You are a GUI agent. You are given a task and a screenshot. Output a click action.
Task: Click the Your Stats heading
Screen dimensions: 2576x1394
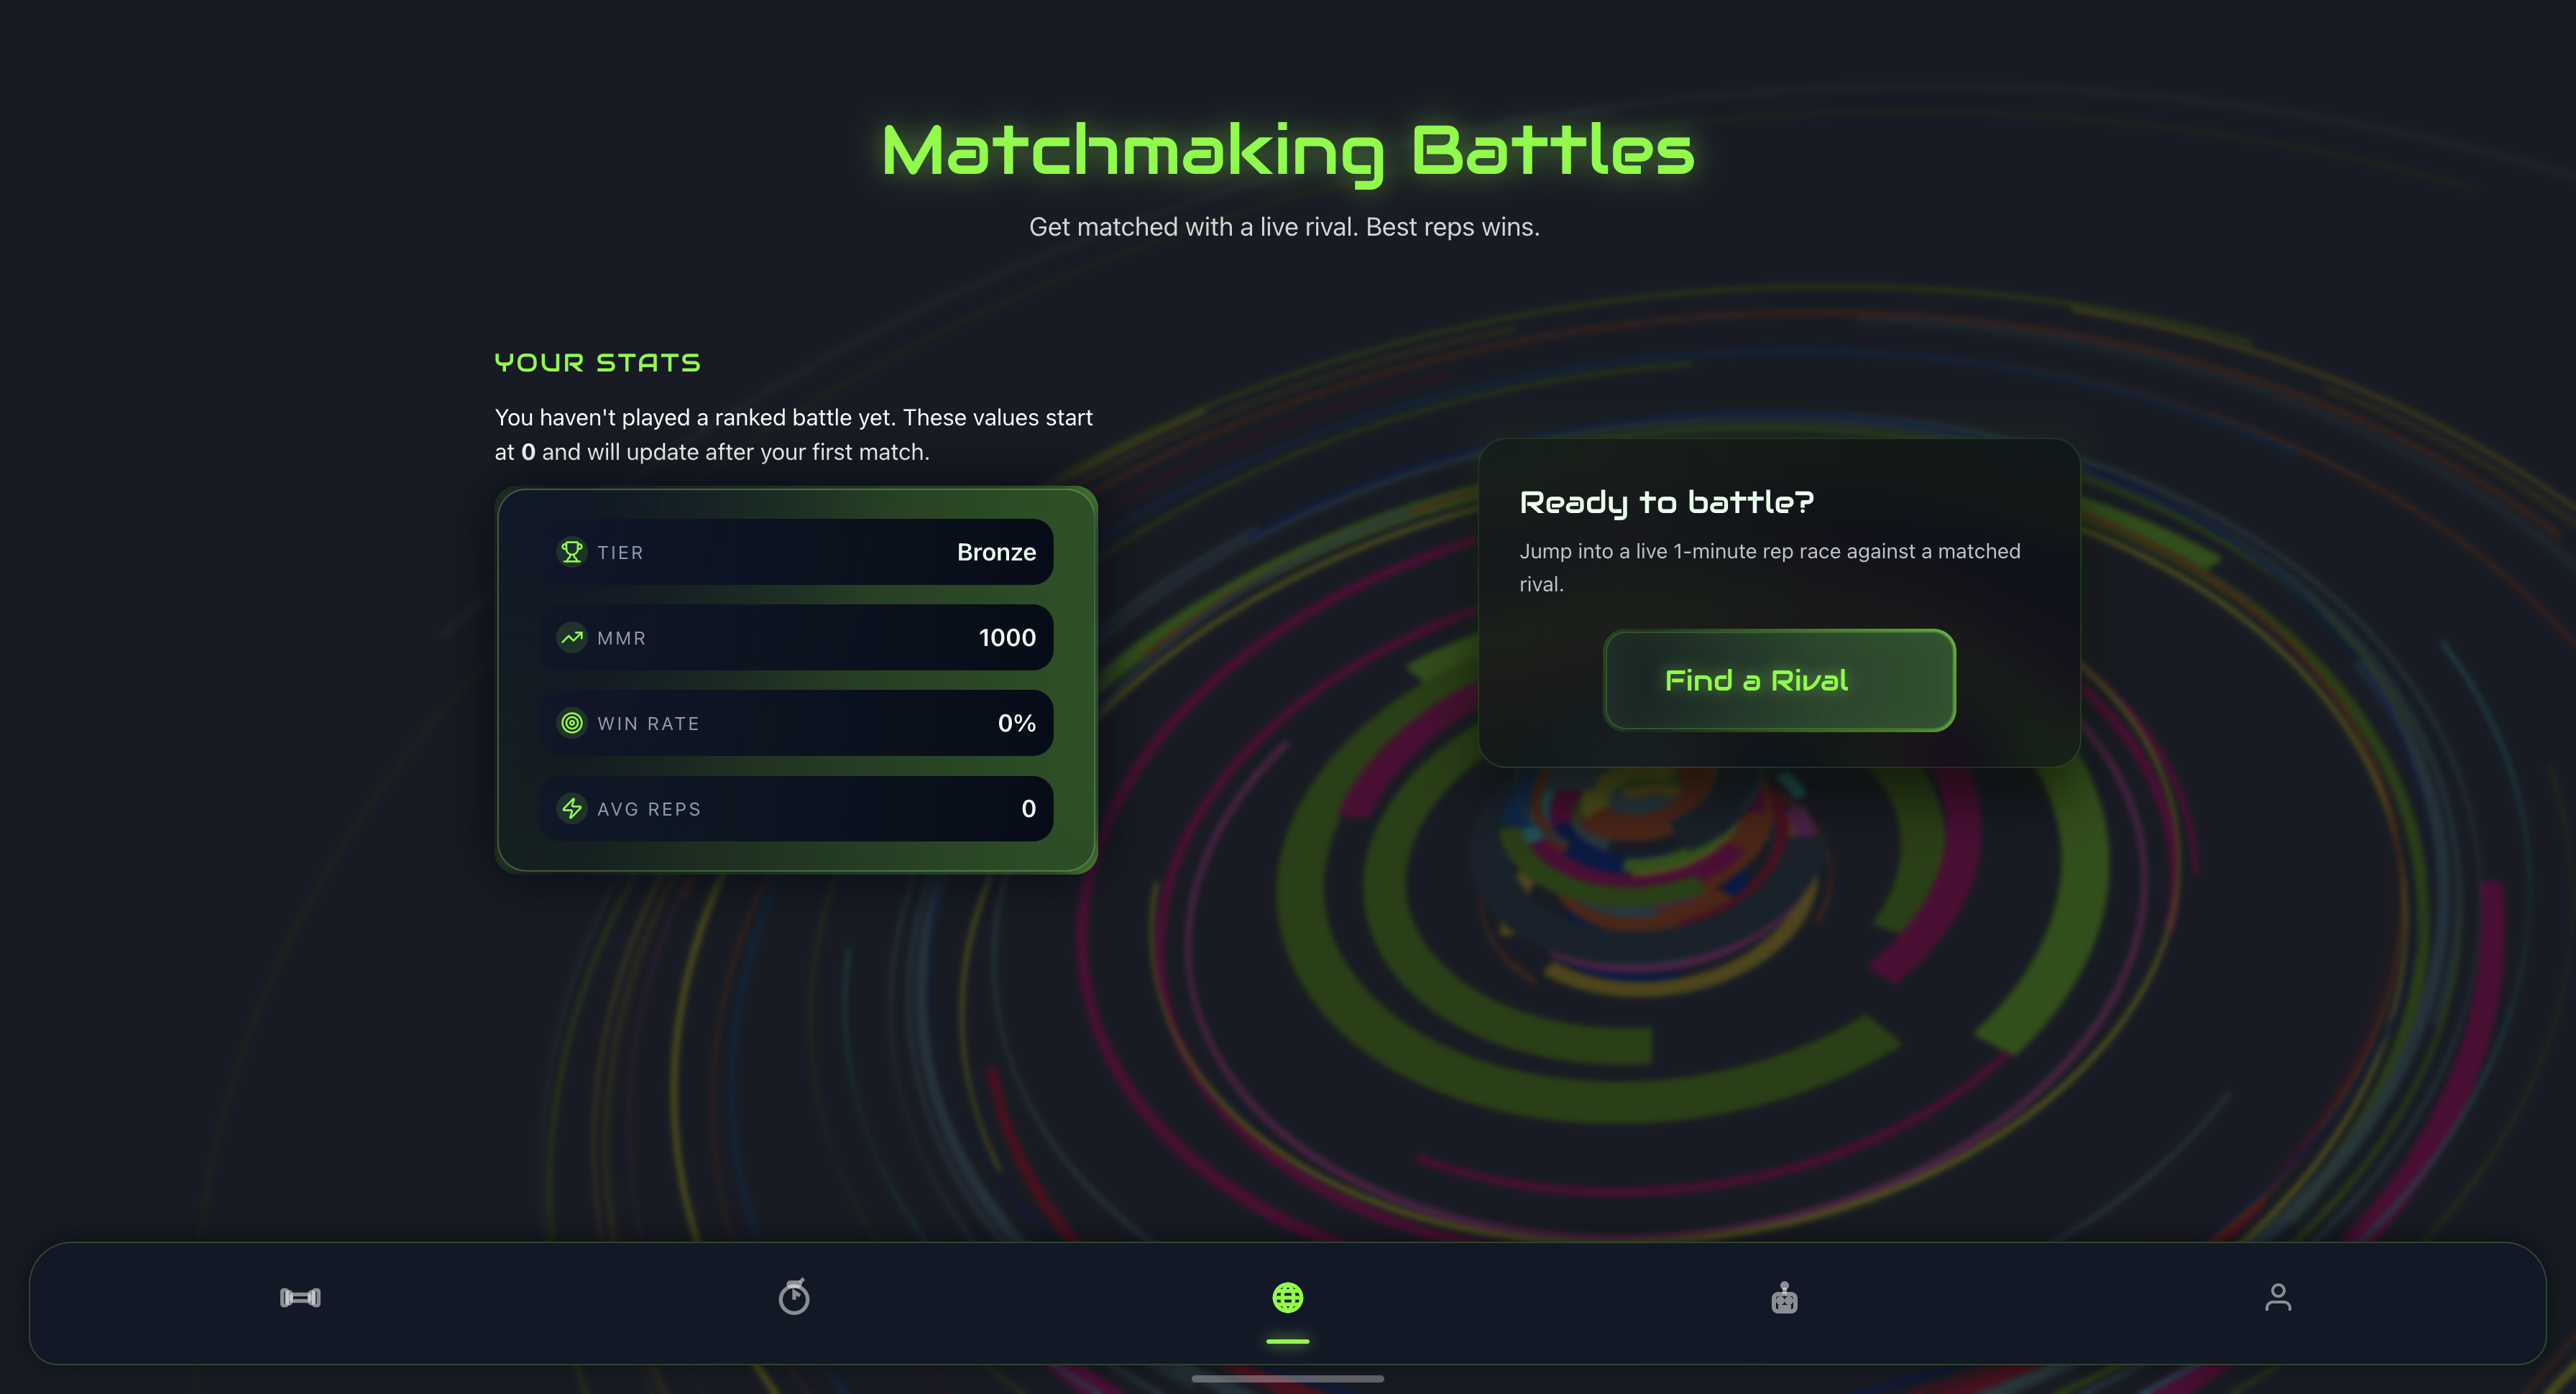[x=598, y=363]
